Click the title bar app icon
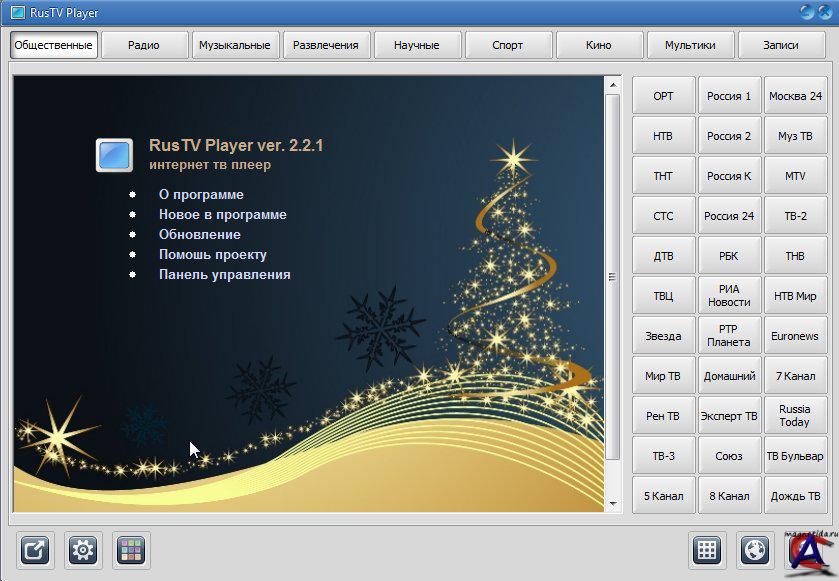Image resolution: width=839 pixels, height=581 pixels. point(16,12)
